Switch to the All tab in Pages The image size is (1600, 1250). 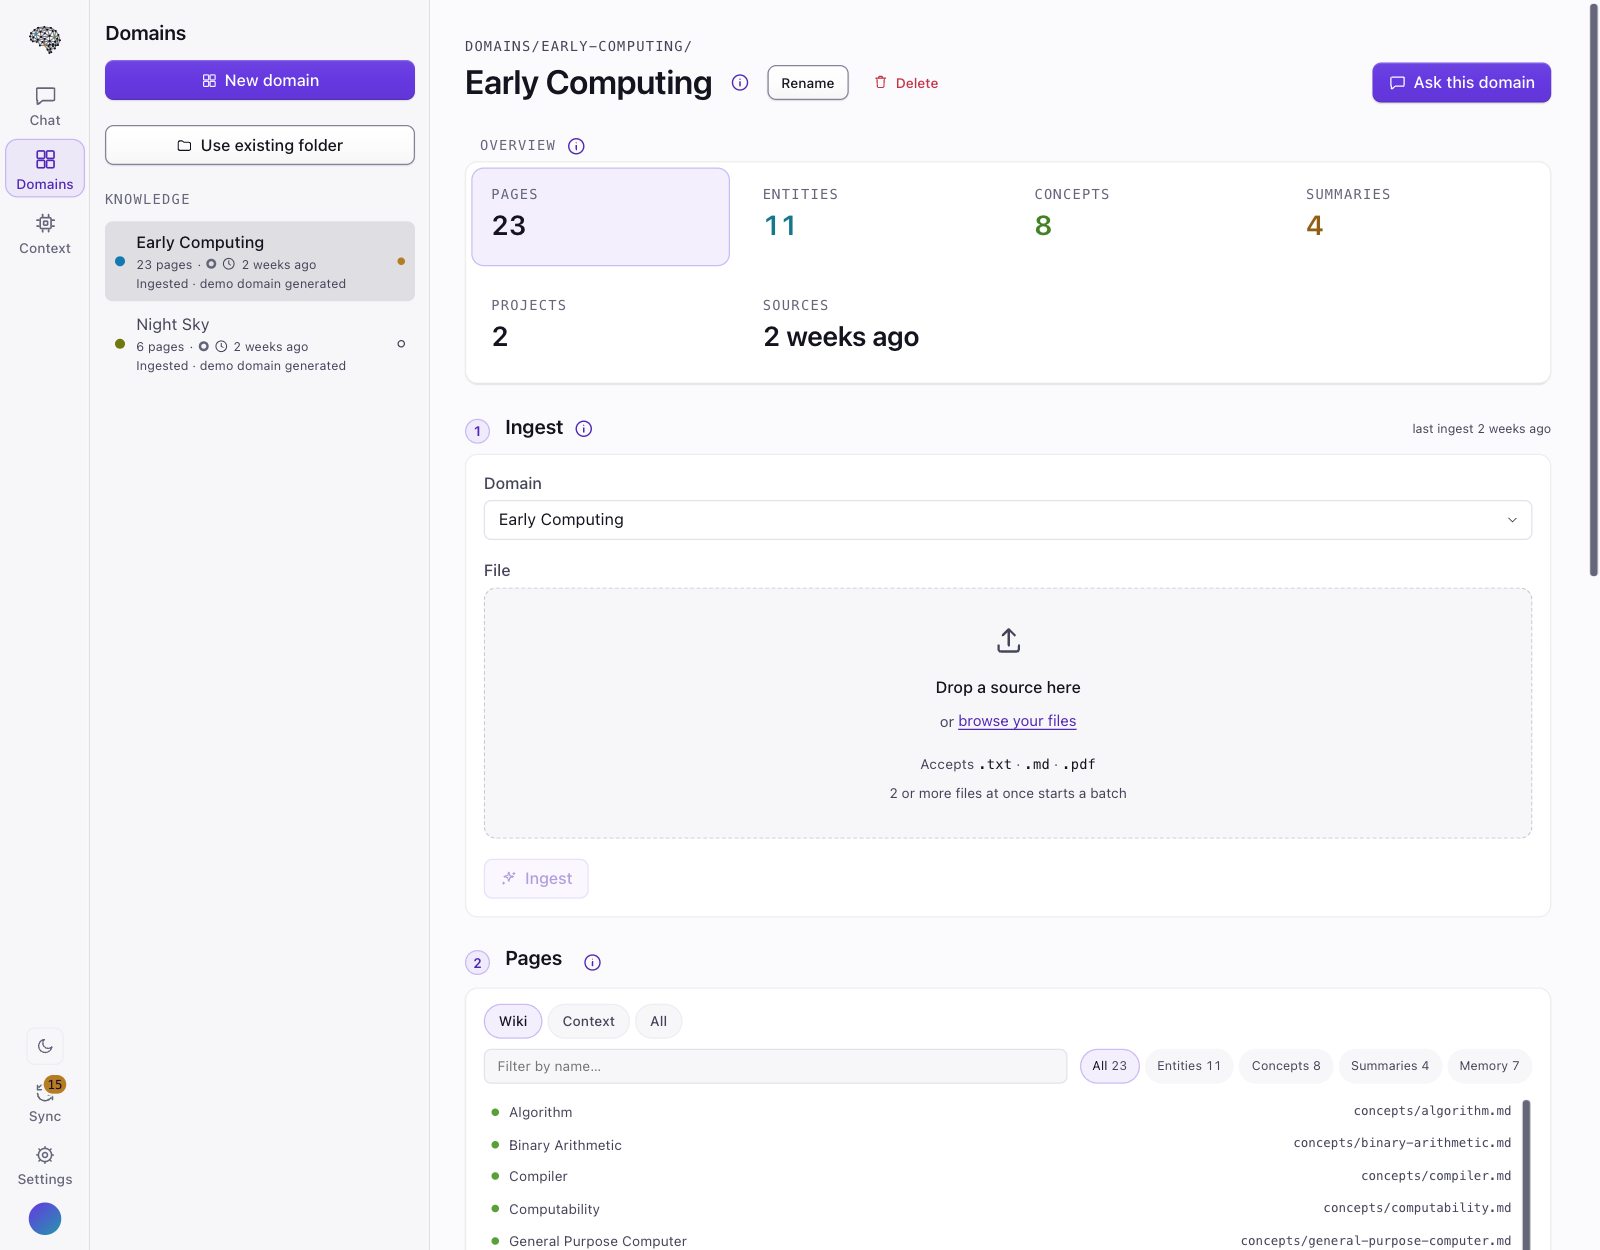pos(658,1021)
